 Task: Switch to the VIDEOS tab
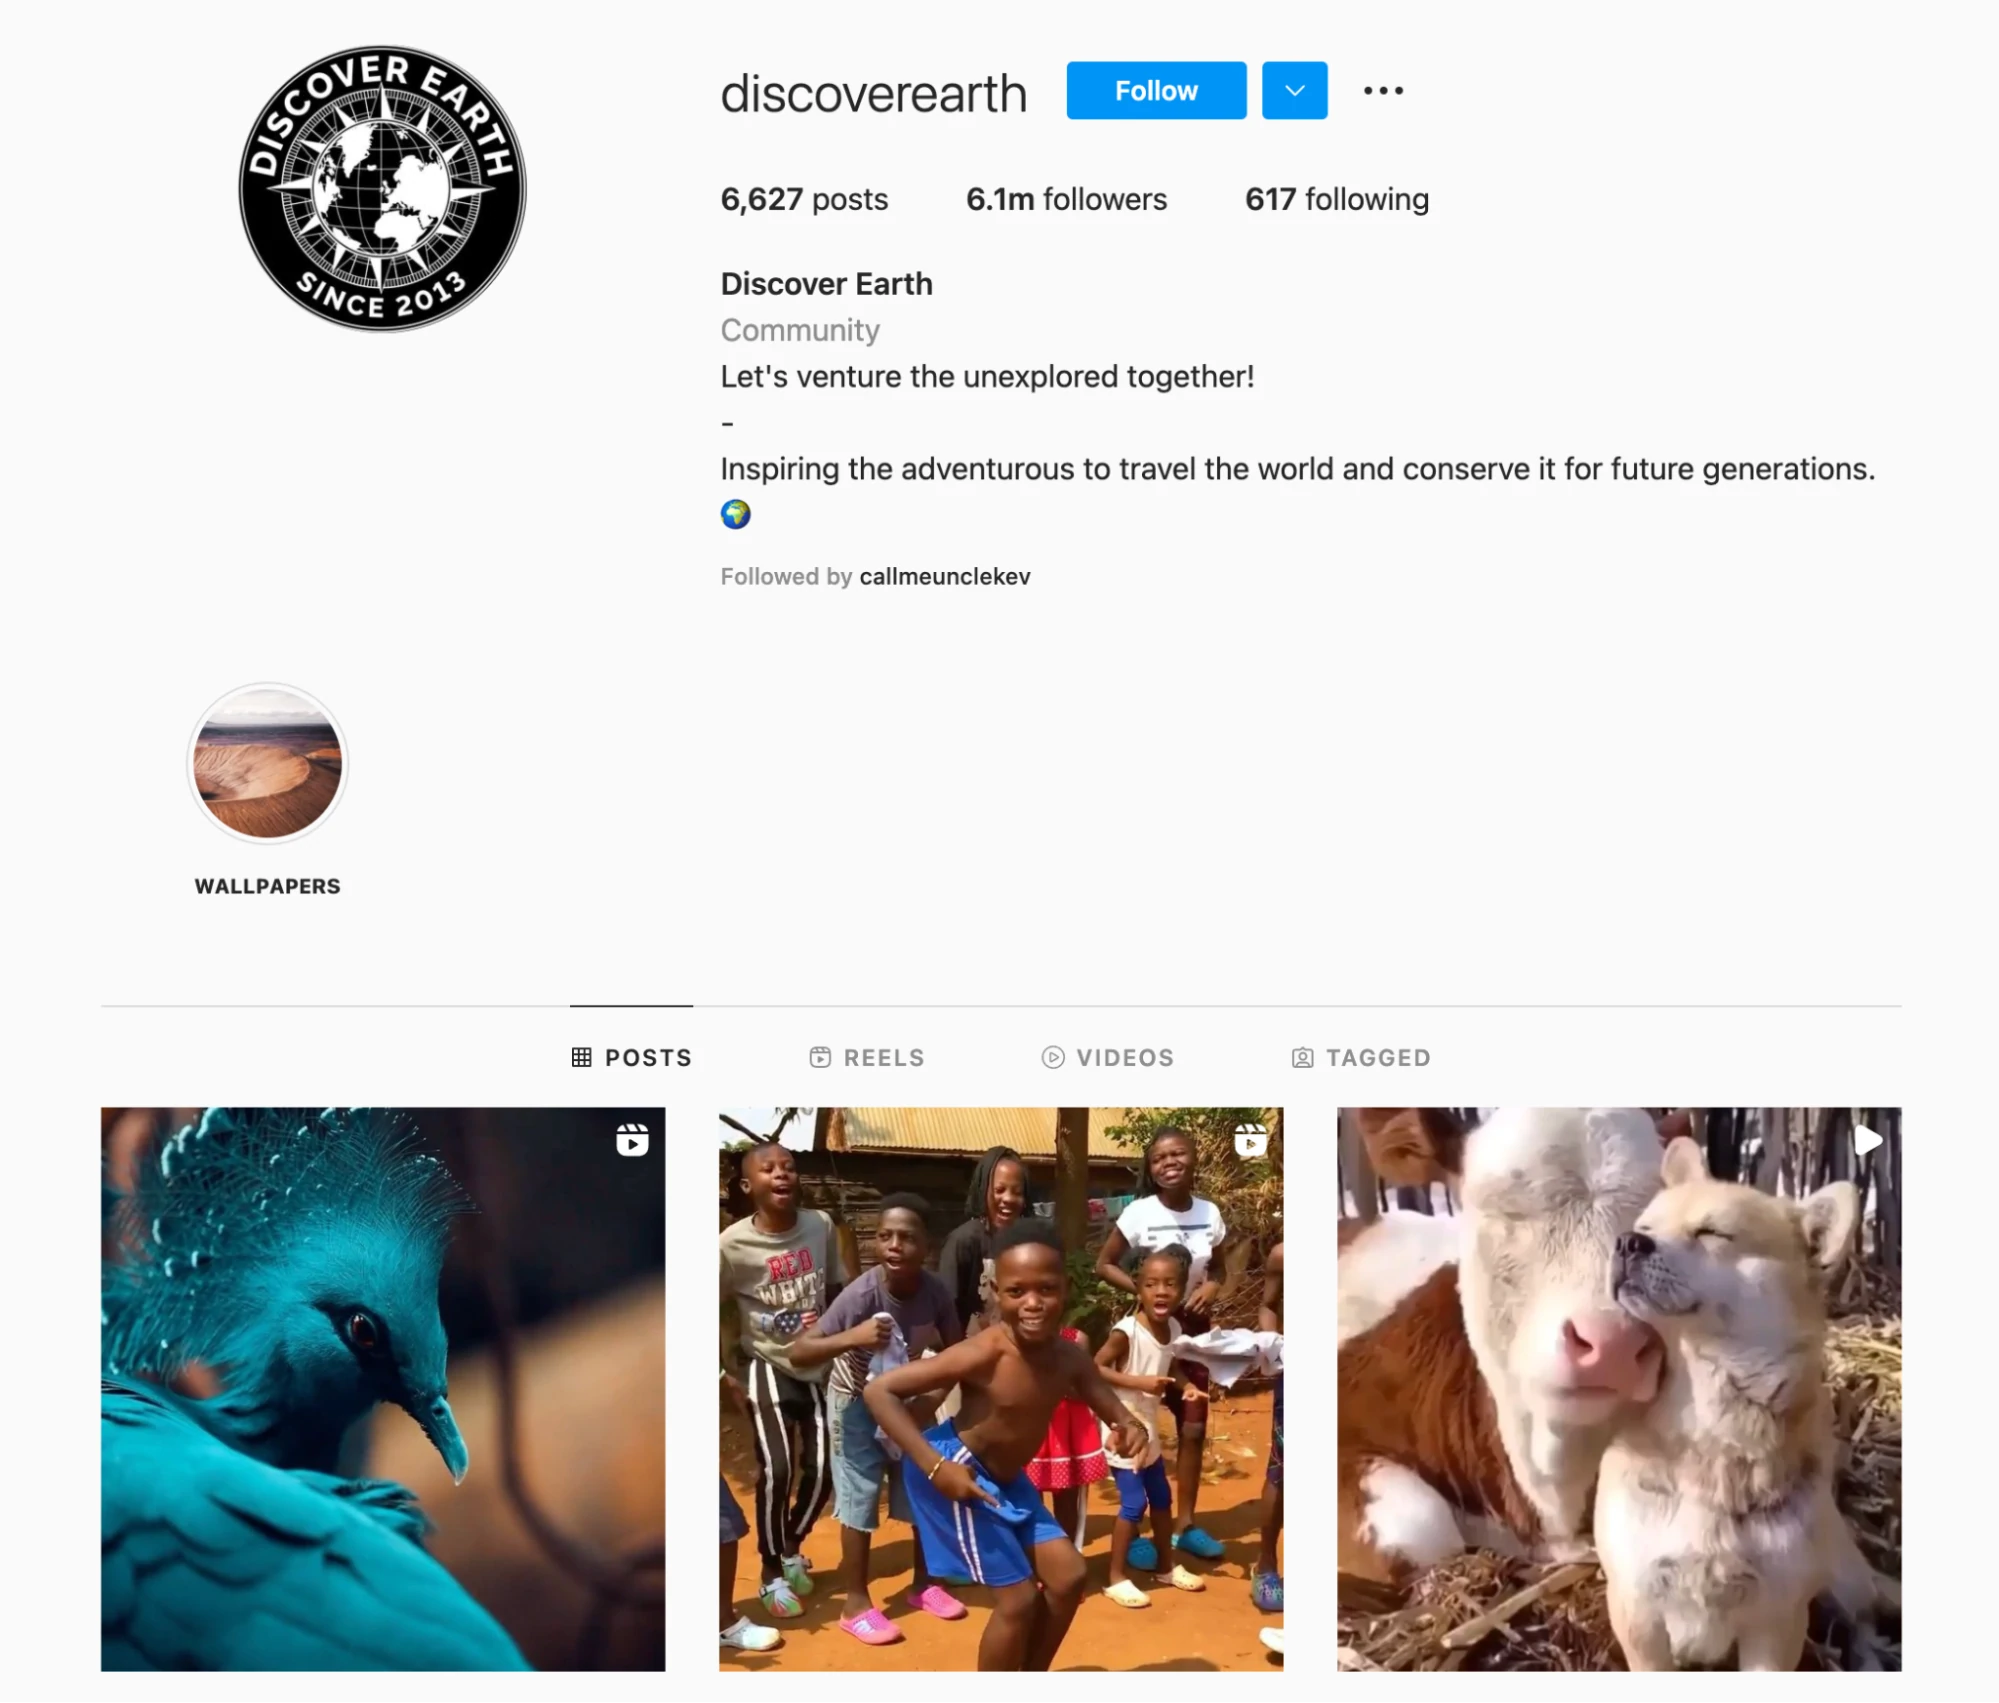1108,1057
